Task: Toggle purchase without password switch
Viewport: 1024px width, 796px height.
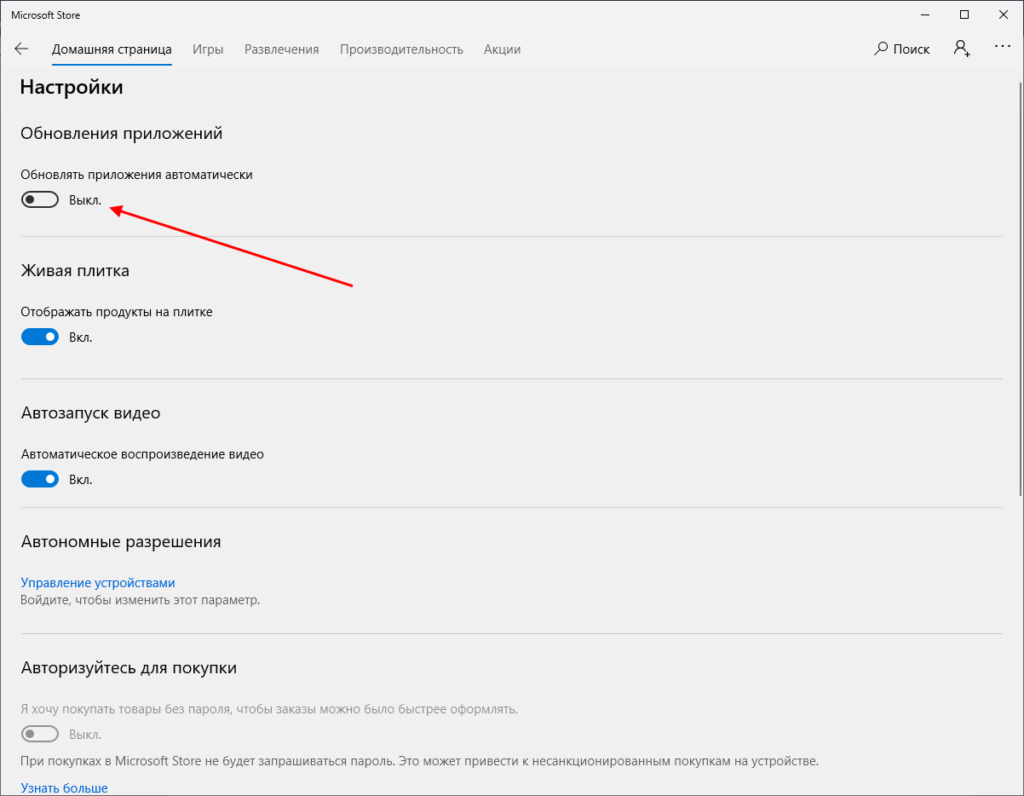Action: tap(40, 734)
